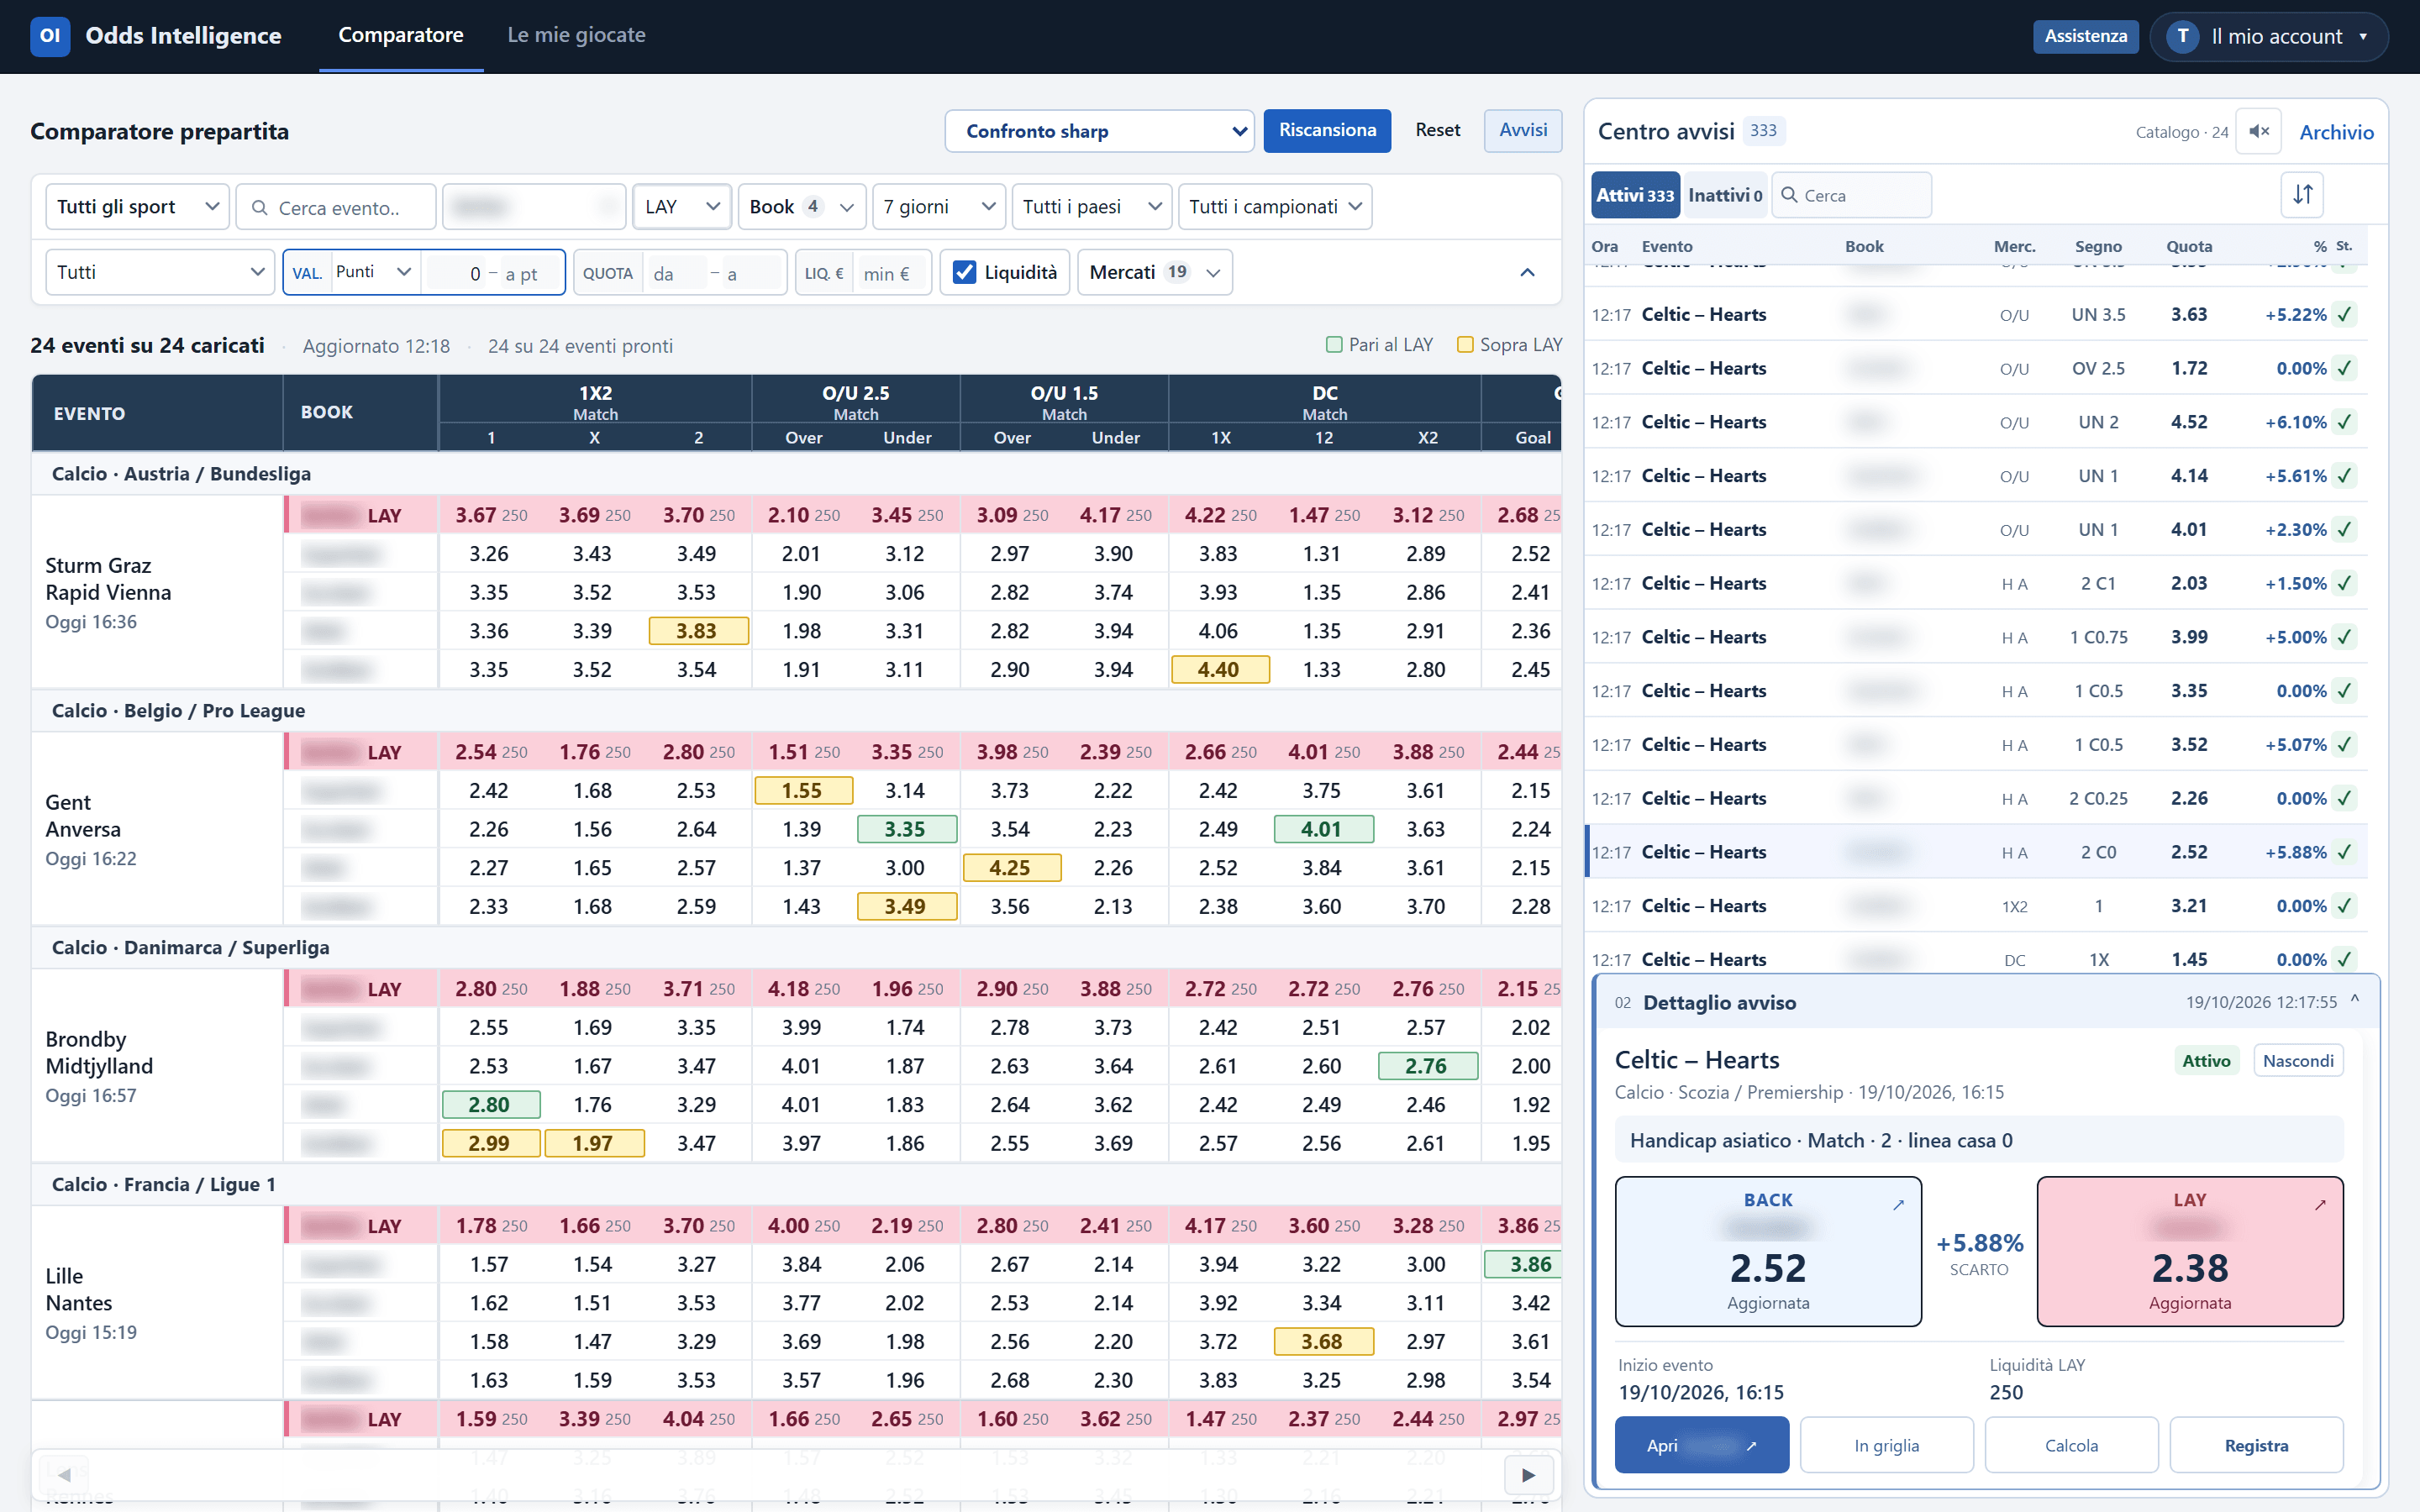Click the horizontal scroll left arrow

pos(64,1475)
